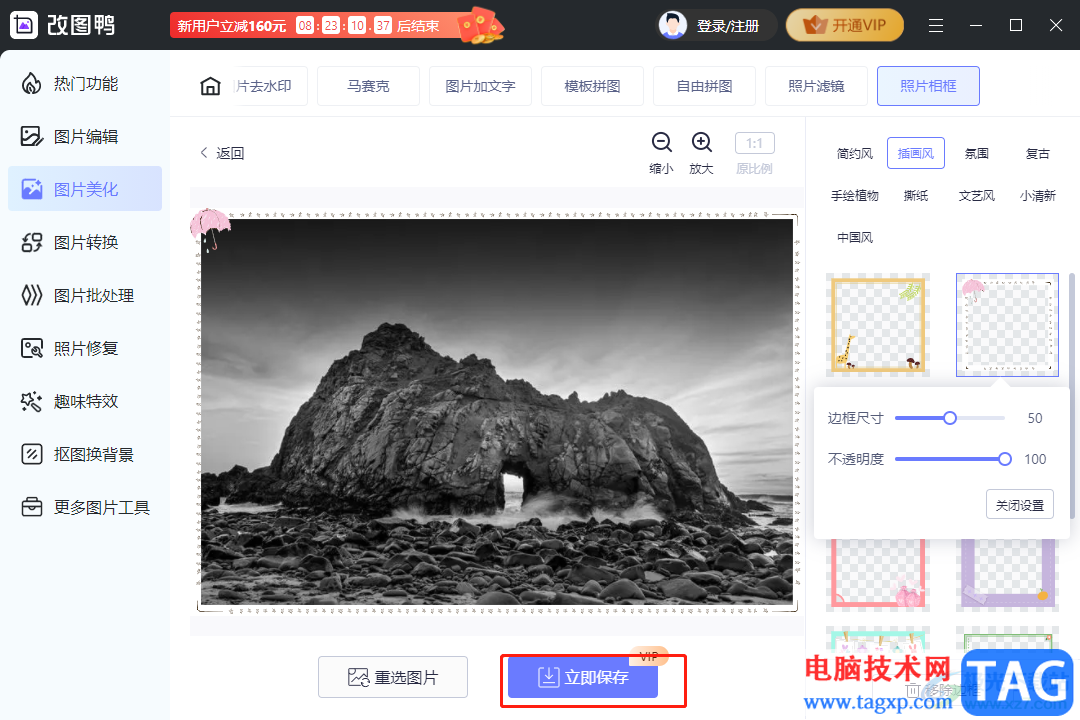The height and width of the screenshot is (720, 1080).
Task: Click the user avatar icon
Action: (x=672, y=25)
